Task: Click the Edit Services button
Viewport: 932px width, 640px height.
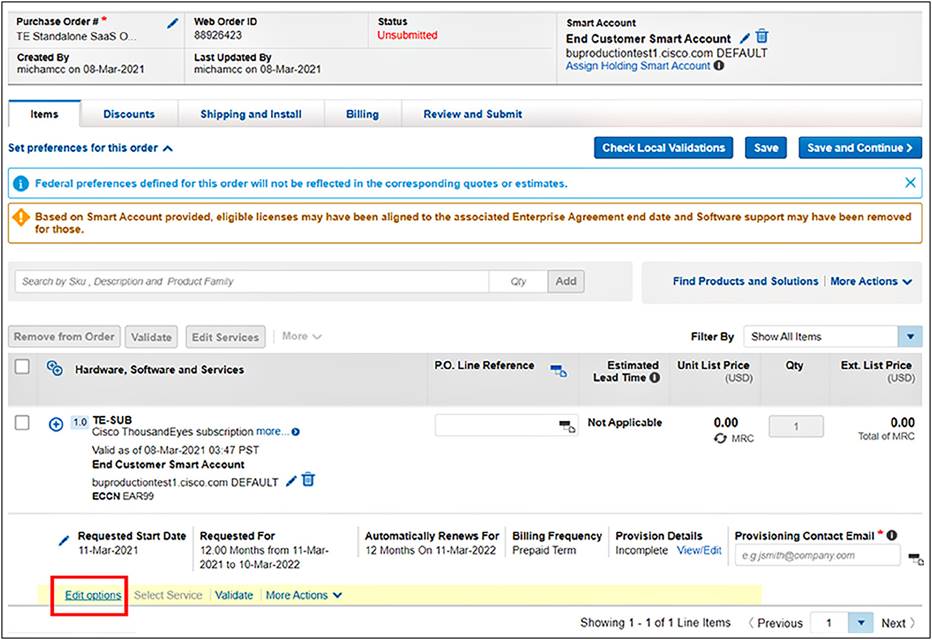Action: tap(226, 337)
